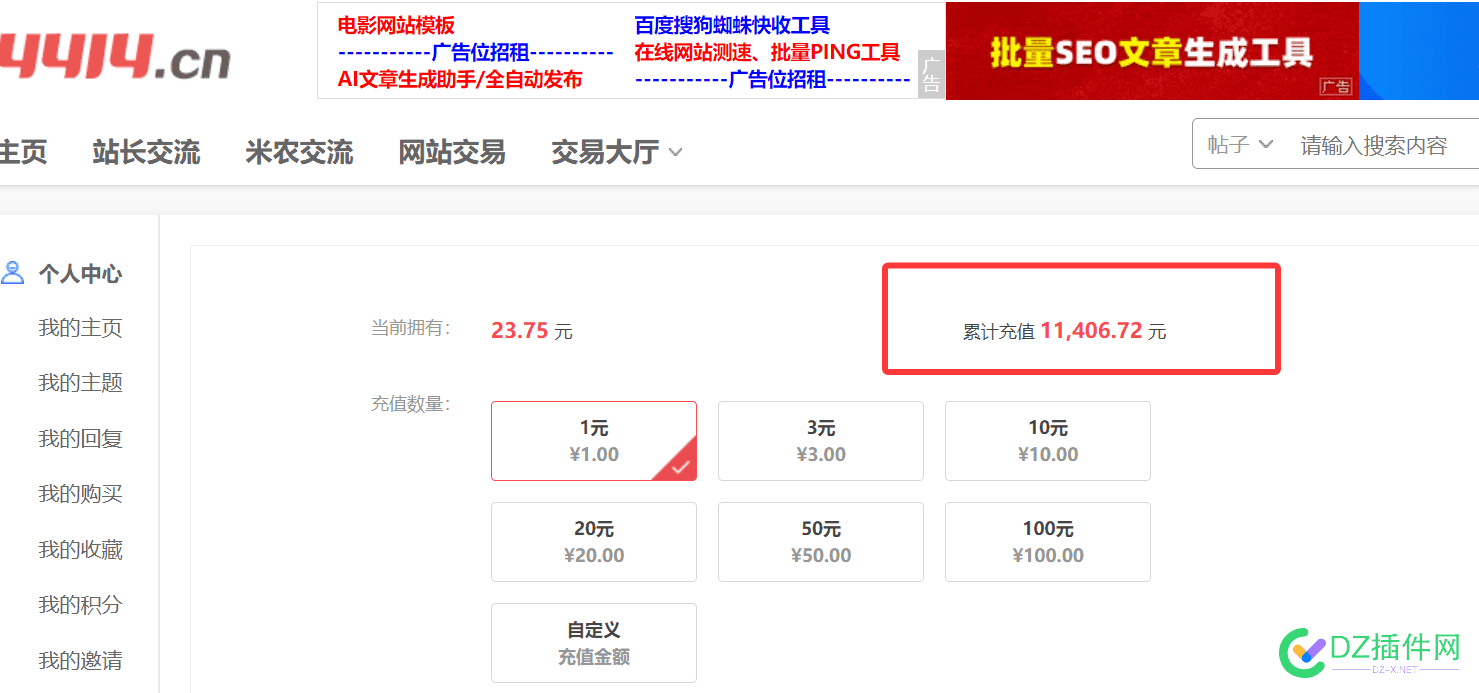Open 我的购买 in the sidebar
1479x693 pixels.
(80, 494)
